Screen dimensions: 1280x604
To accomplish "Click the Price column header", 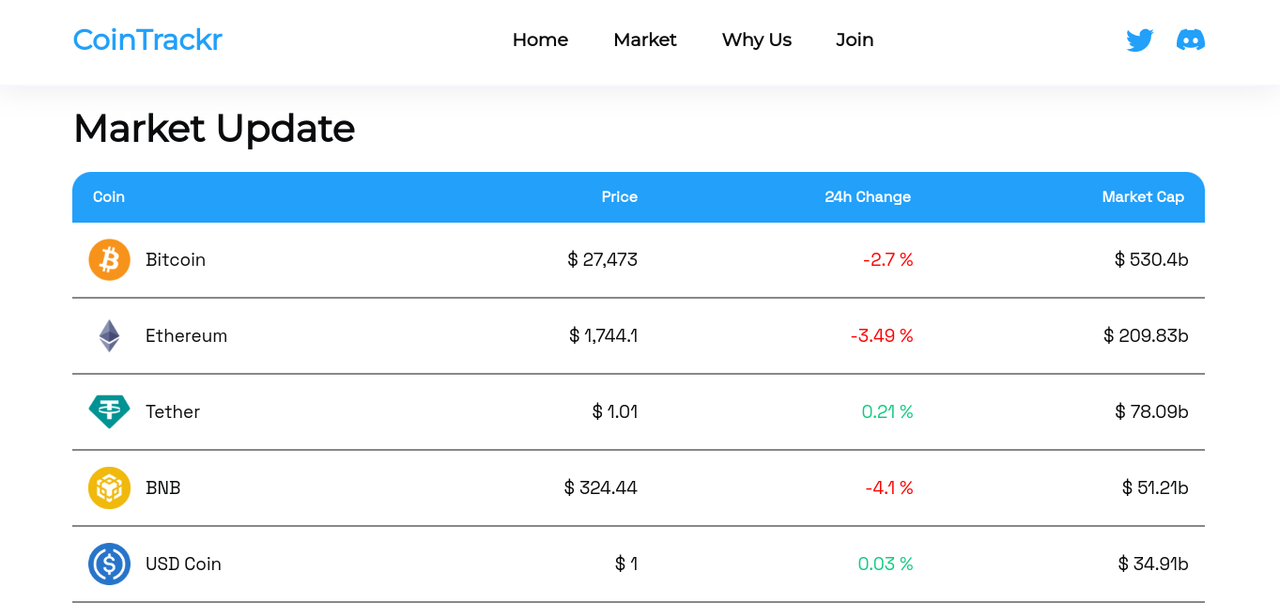I will click(x=619, y=197).
